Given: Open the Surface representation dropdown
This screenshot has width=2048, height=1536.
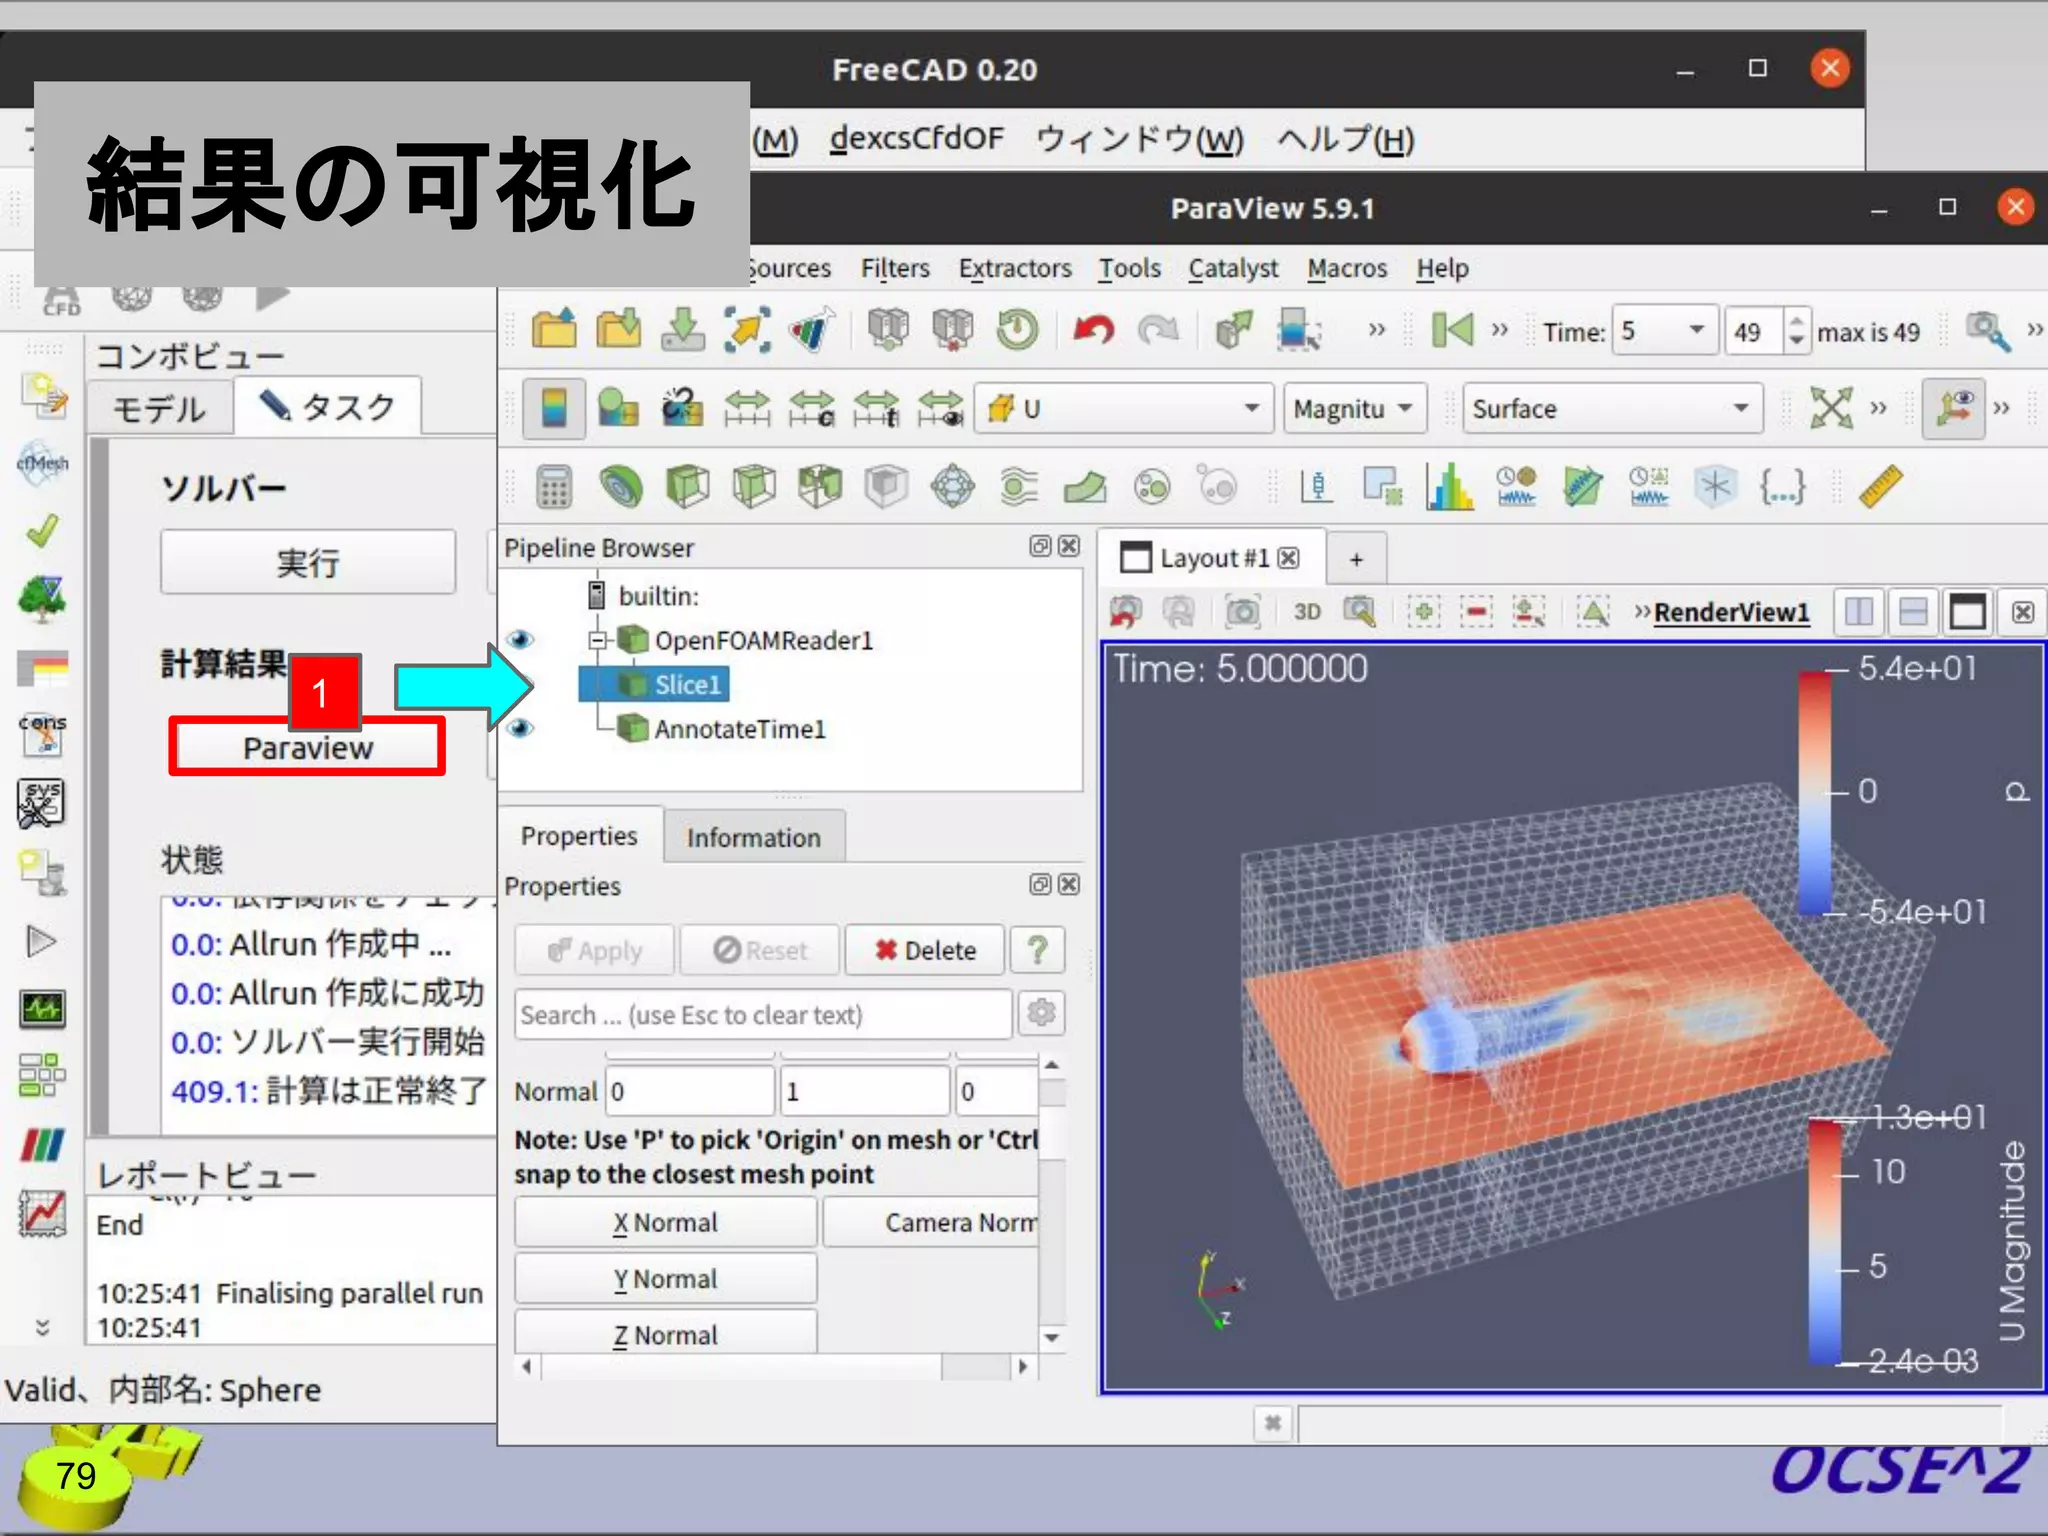Looking at the screenshot, I should [x=1611, y=409].
